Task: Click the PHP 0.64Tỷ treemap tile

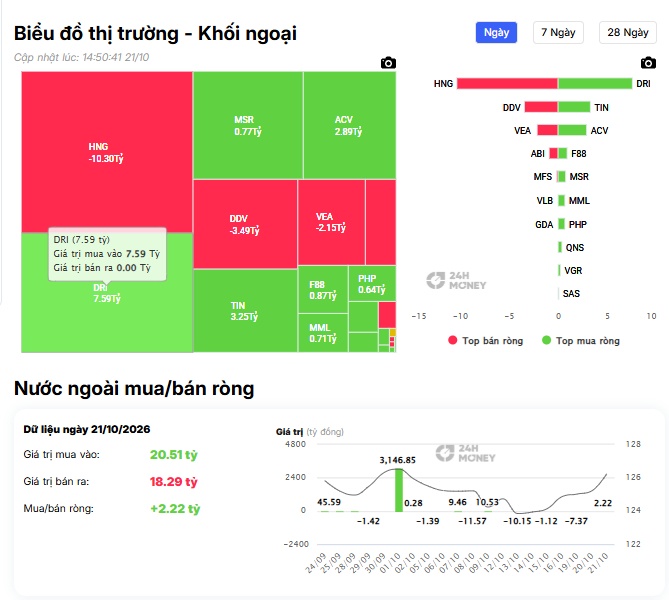Action: click(372, 284)
